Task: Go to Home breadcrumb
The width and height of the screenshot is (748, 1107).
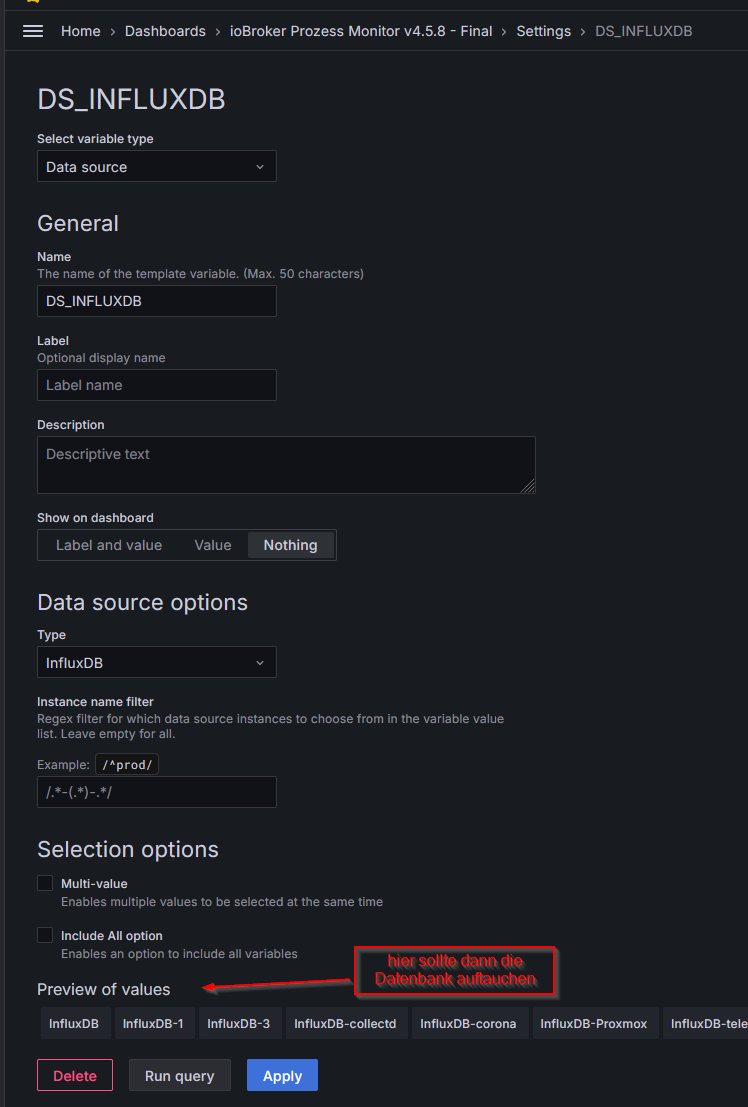Action: tap(80, 31)
